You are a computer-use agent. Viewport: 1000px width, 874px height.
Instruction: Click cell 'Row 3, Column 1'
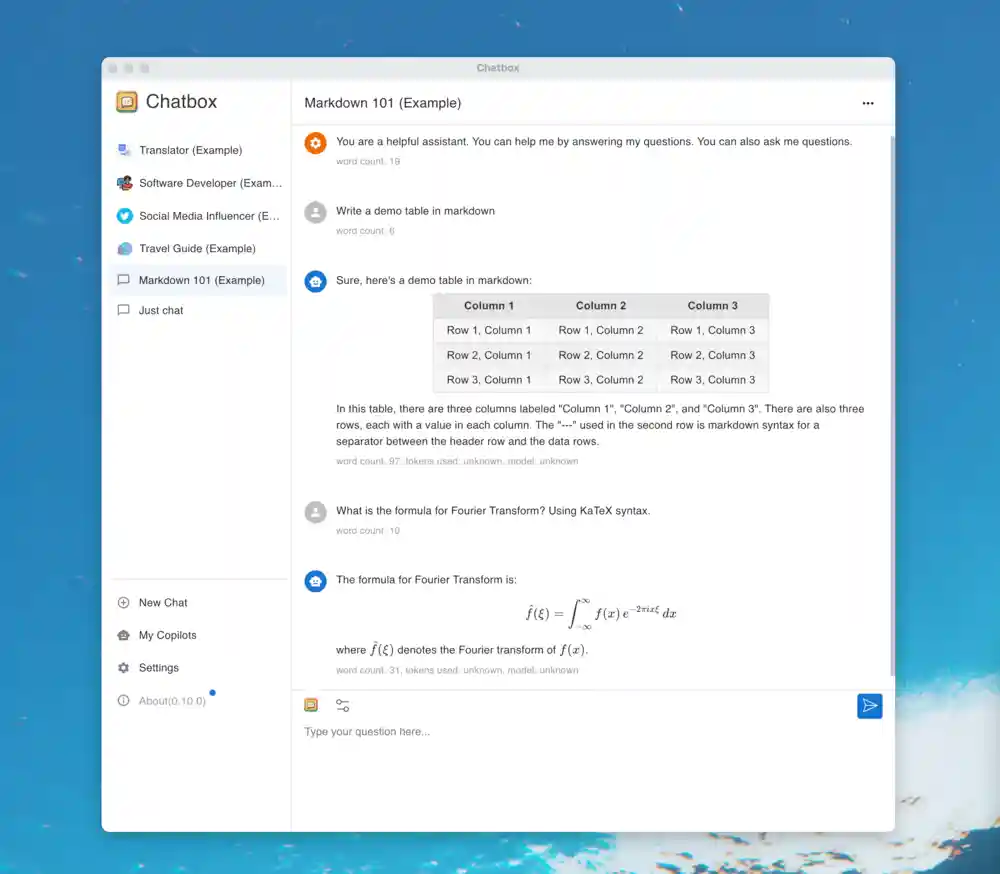[x=489, y=380]
